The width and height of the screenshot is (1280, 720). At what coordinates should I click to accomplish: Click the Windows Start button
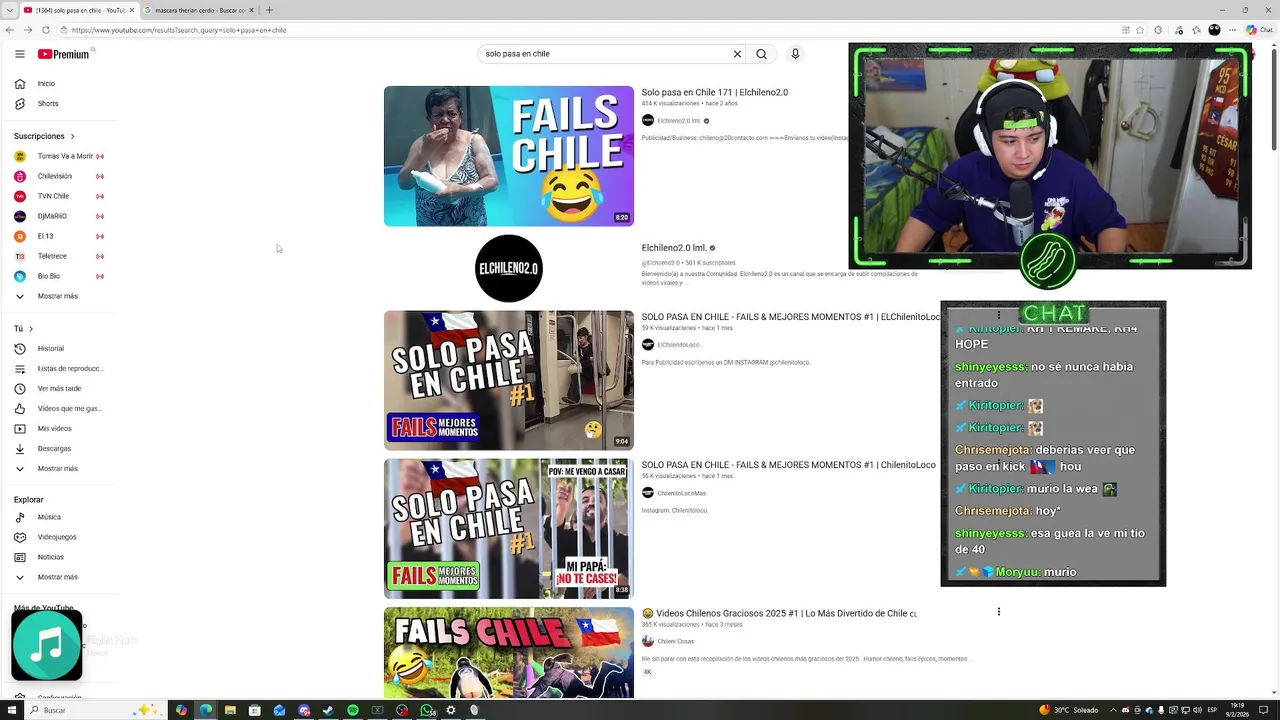[x=12, y=710]
